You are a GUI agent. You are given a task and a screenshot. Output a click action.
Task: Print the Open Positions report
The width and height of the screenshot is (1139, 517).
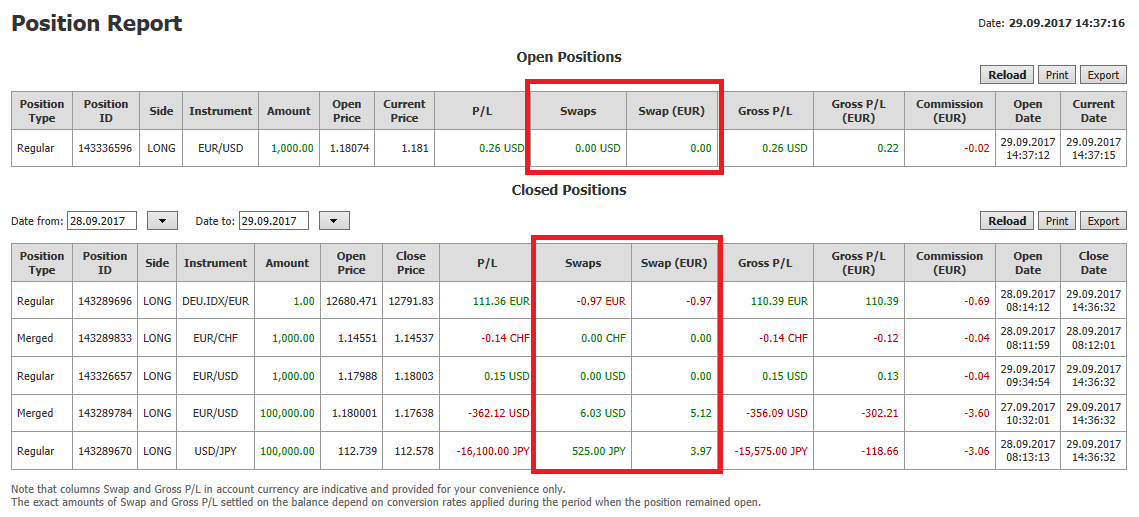click(x=1057, y=75)
